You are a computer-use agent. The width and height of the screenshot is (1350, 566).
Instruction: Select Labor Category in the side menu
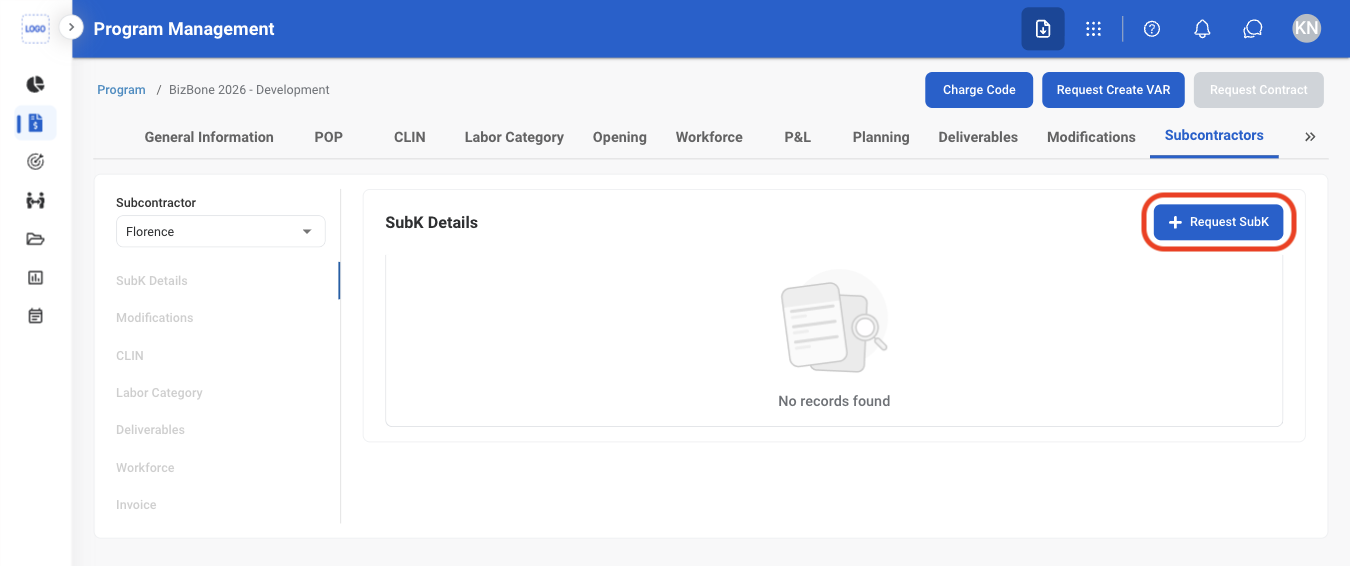(159, 393)
